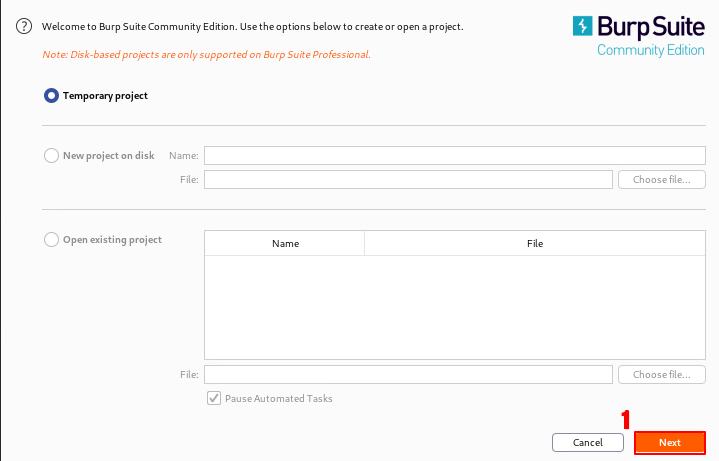The width and height of the screenshot is (719, 461).
Task: Click the File column header in projects table
Action: (x=535, y=244)
